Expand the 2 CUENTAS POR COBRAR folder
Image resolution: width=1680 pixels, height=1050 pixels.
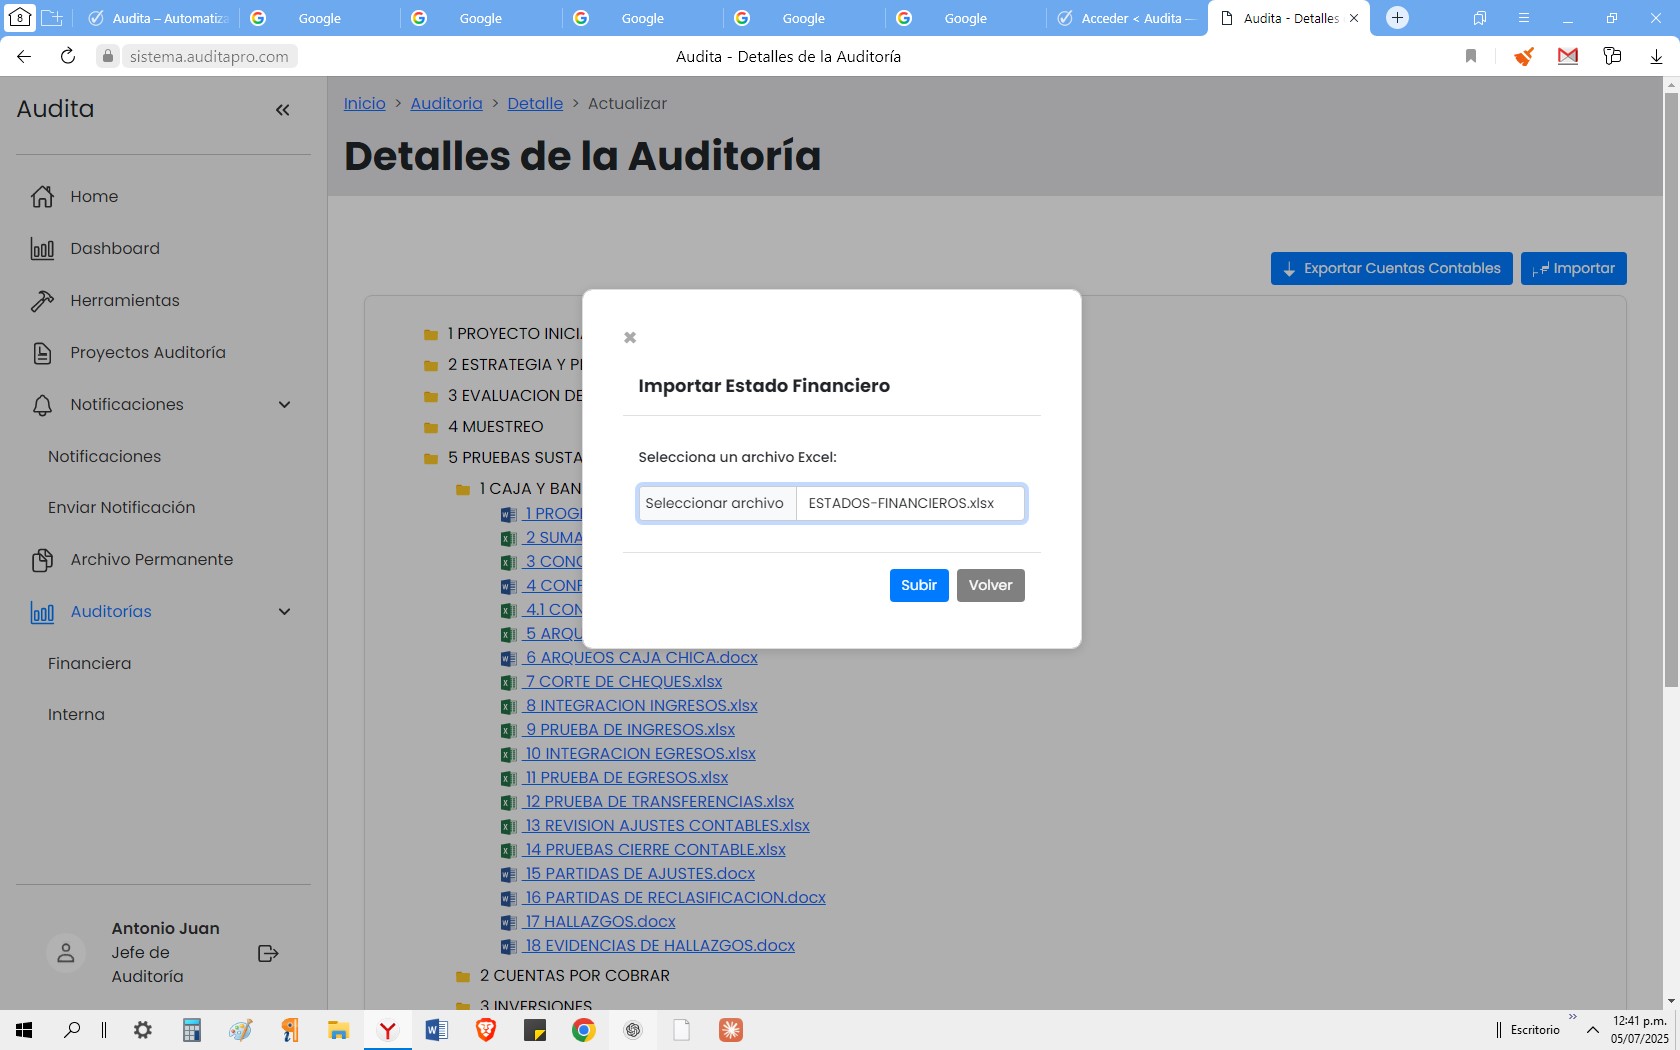pos(574,976)
